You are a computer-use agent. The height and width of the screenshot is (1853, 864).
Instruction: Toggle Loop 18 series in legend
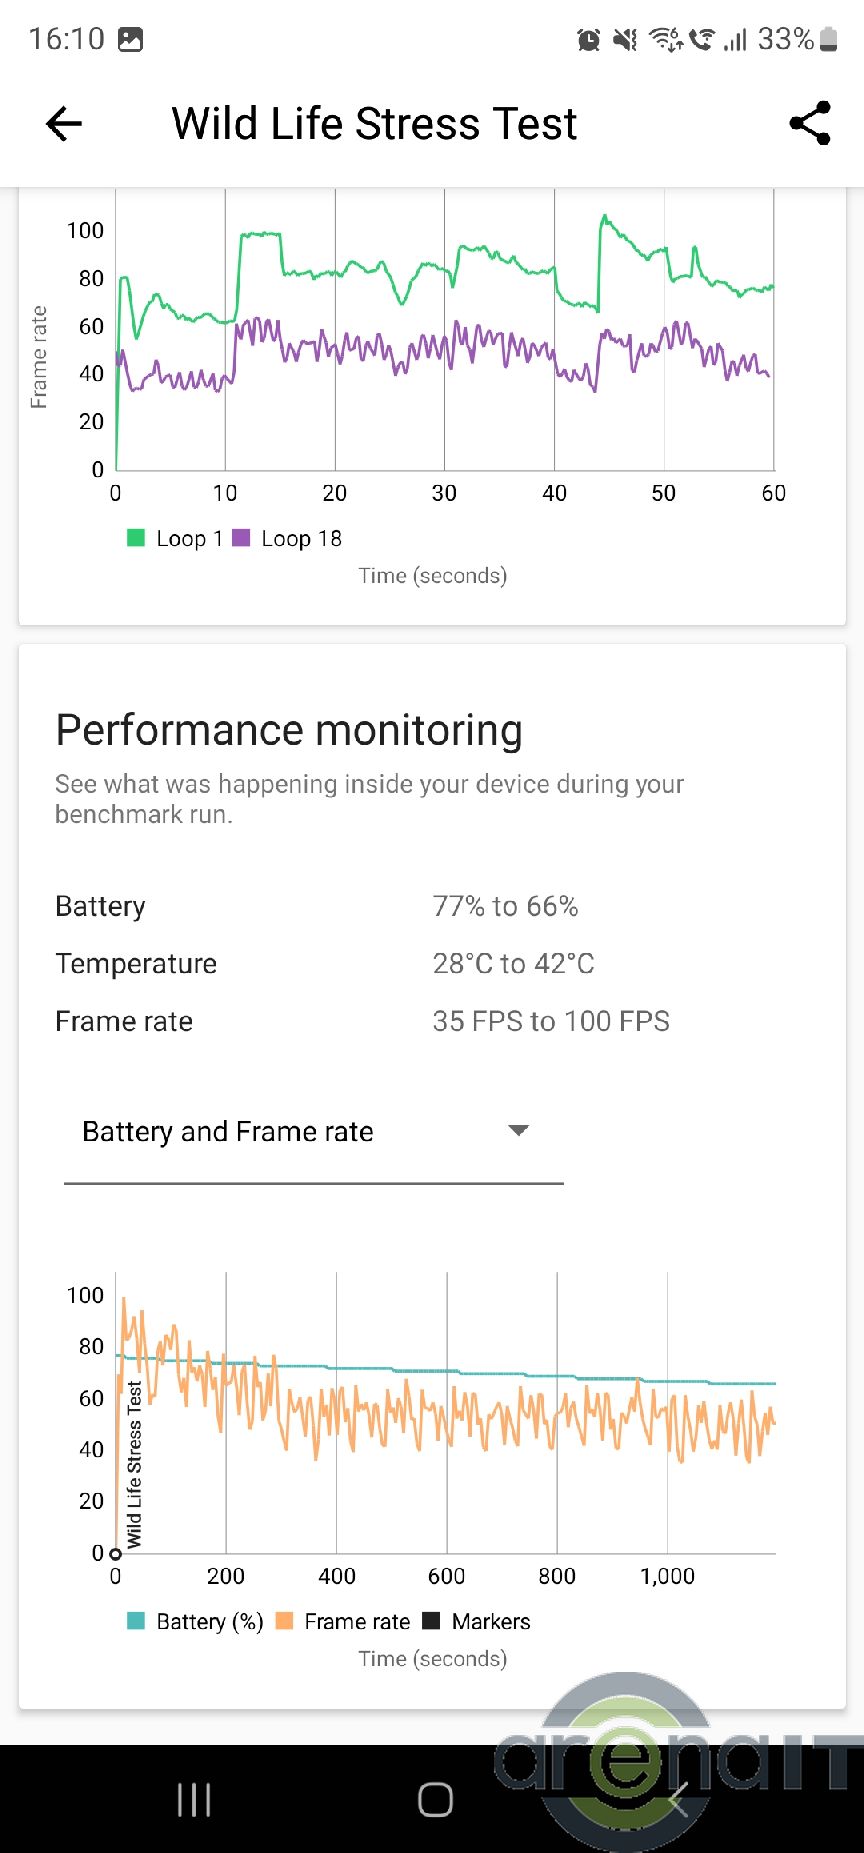click(288, 538)
